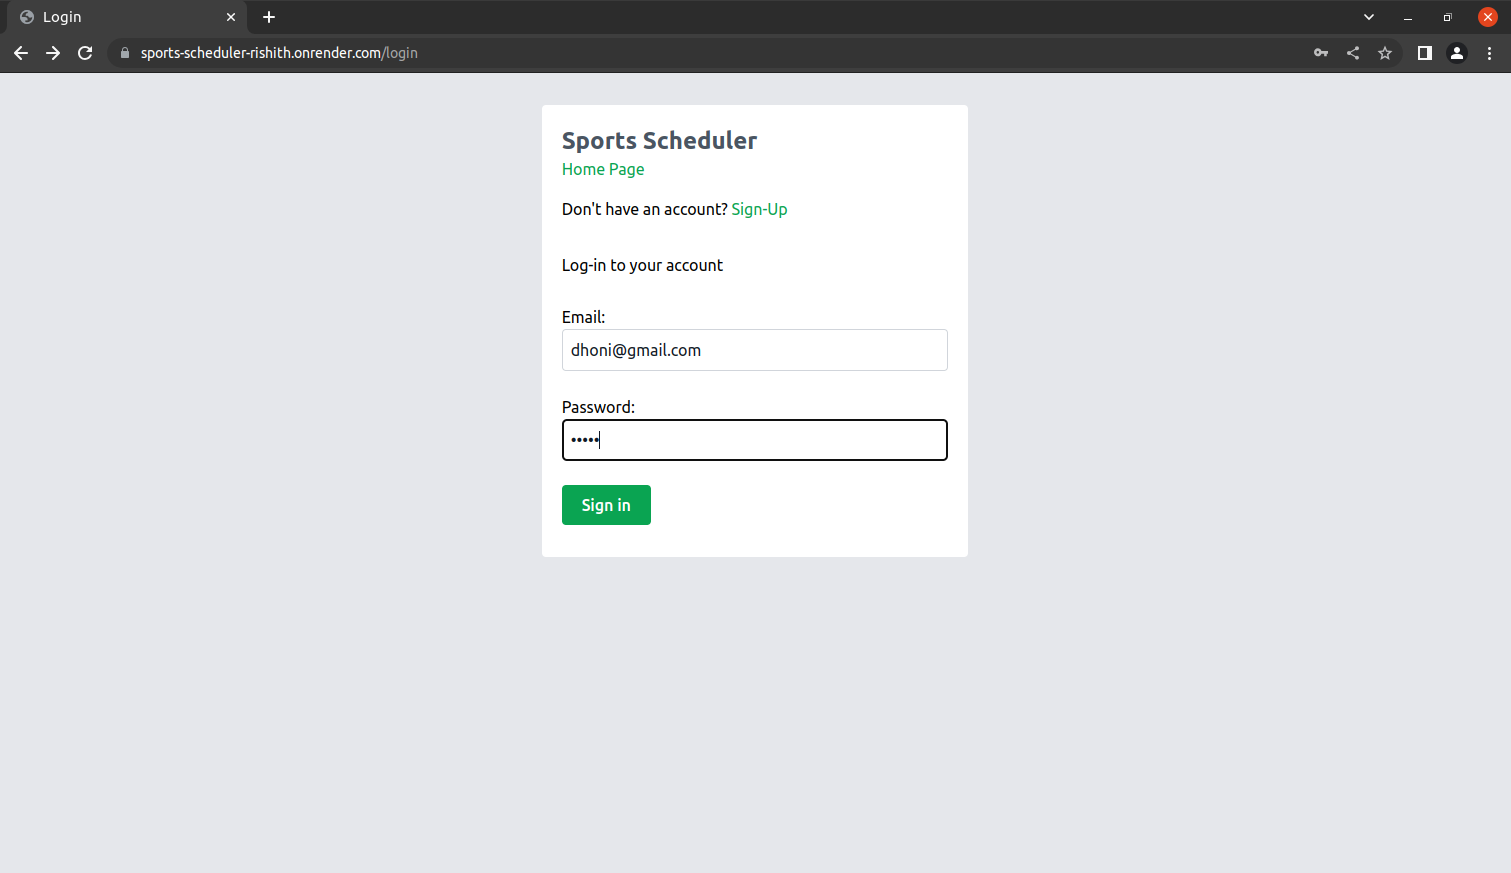Click the Password input field
1511x873 pixels.
click(x=754, y=440)
